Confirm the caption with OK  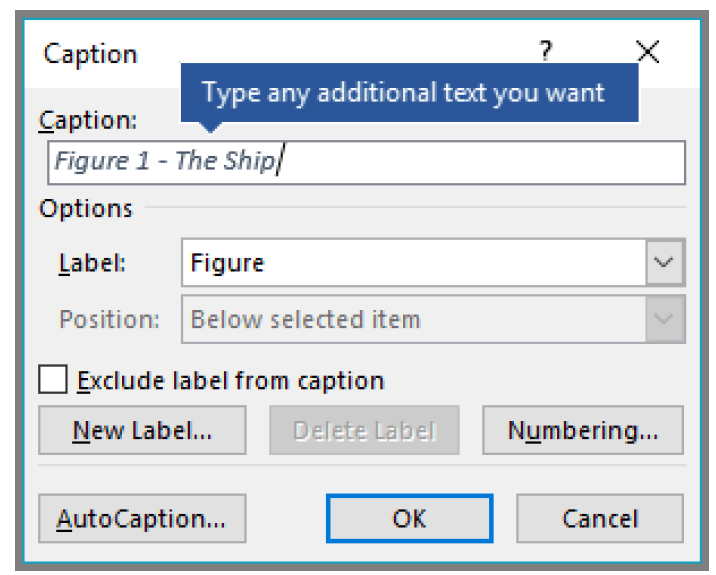click(x=410, y=519)
